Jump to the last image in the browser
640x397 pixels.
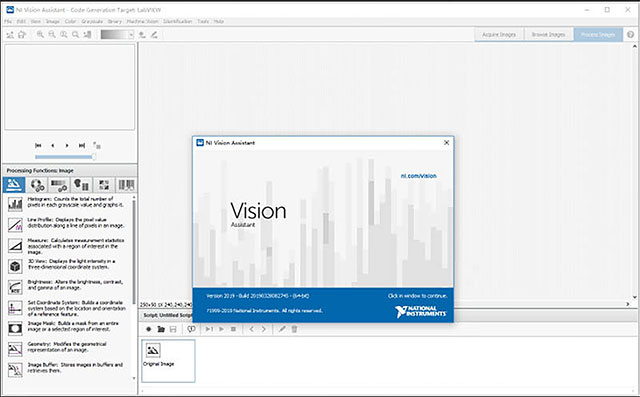point(82,145)
